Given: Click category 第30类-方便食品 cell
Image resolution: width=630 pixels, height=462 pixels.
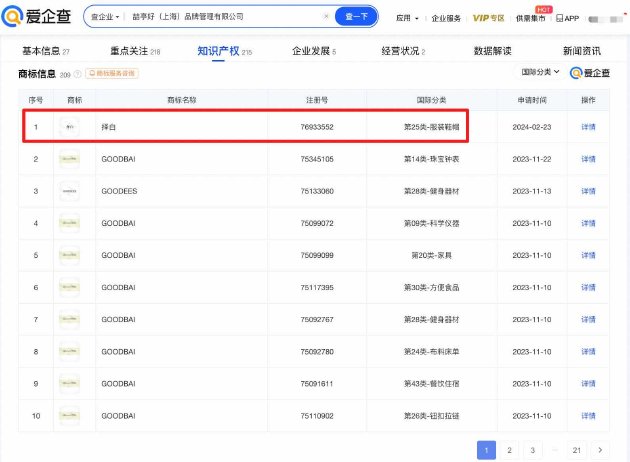Looking at the screenshot, I should coord(432,288).
